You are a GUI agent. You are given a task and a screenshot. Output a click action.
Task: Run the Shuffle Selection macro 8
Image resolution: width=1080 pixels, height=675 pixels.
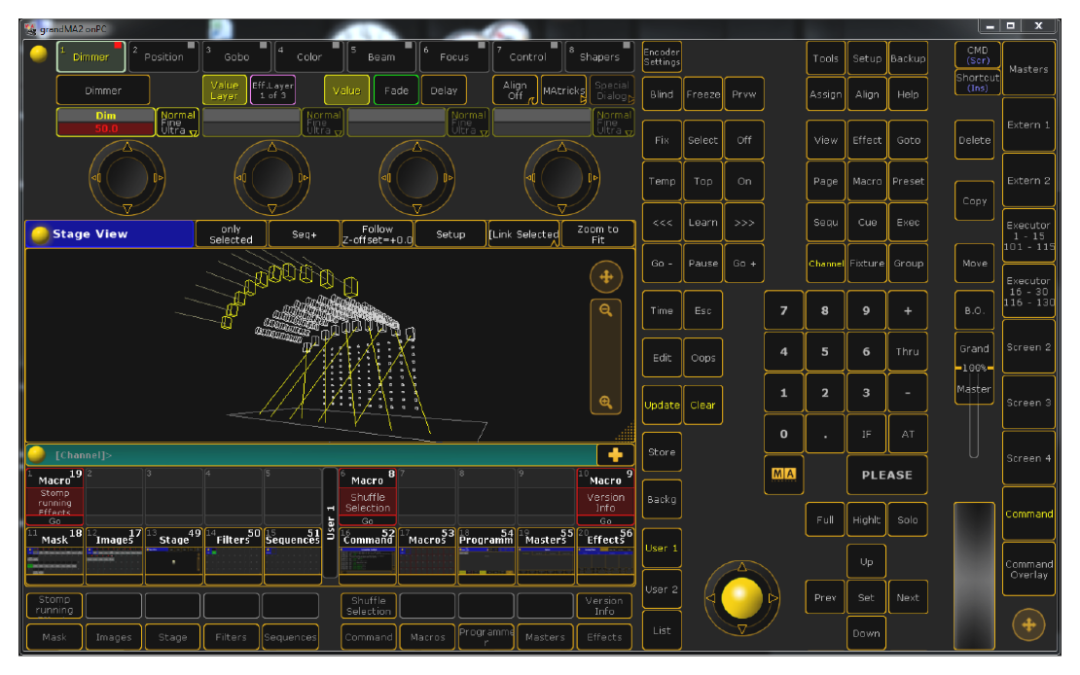click(x=368, y=497)
